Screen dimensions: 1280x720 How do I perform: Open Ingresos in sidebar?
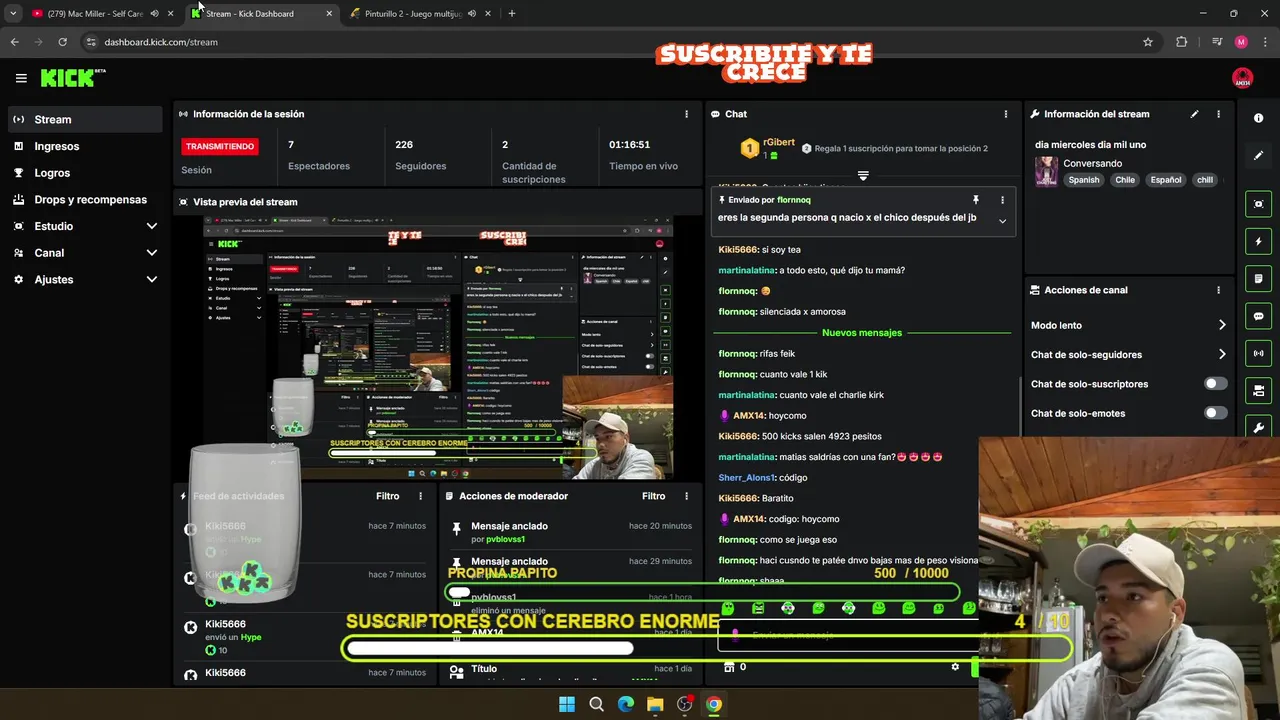(x=85, y=146)
